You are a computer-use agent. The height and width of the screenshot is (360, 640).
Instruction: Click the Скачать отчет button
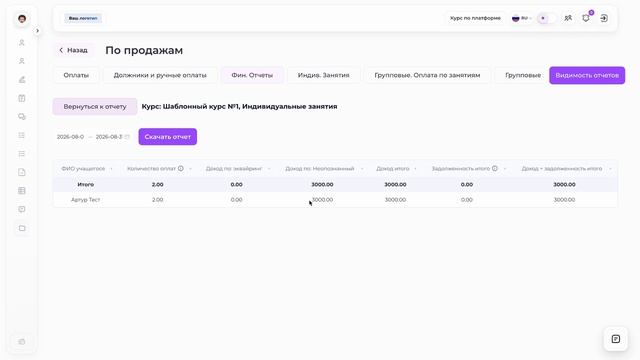coord(167,137)
